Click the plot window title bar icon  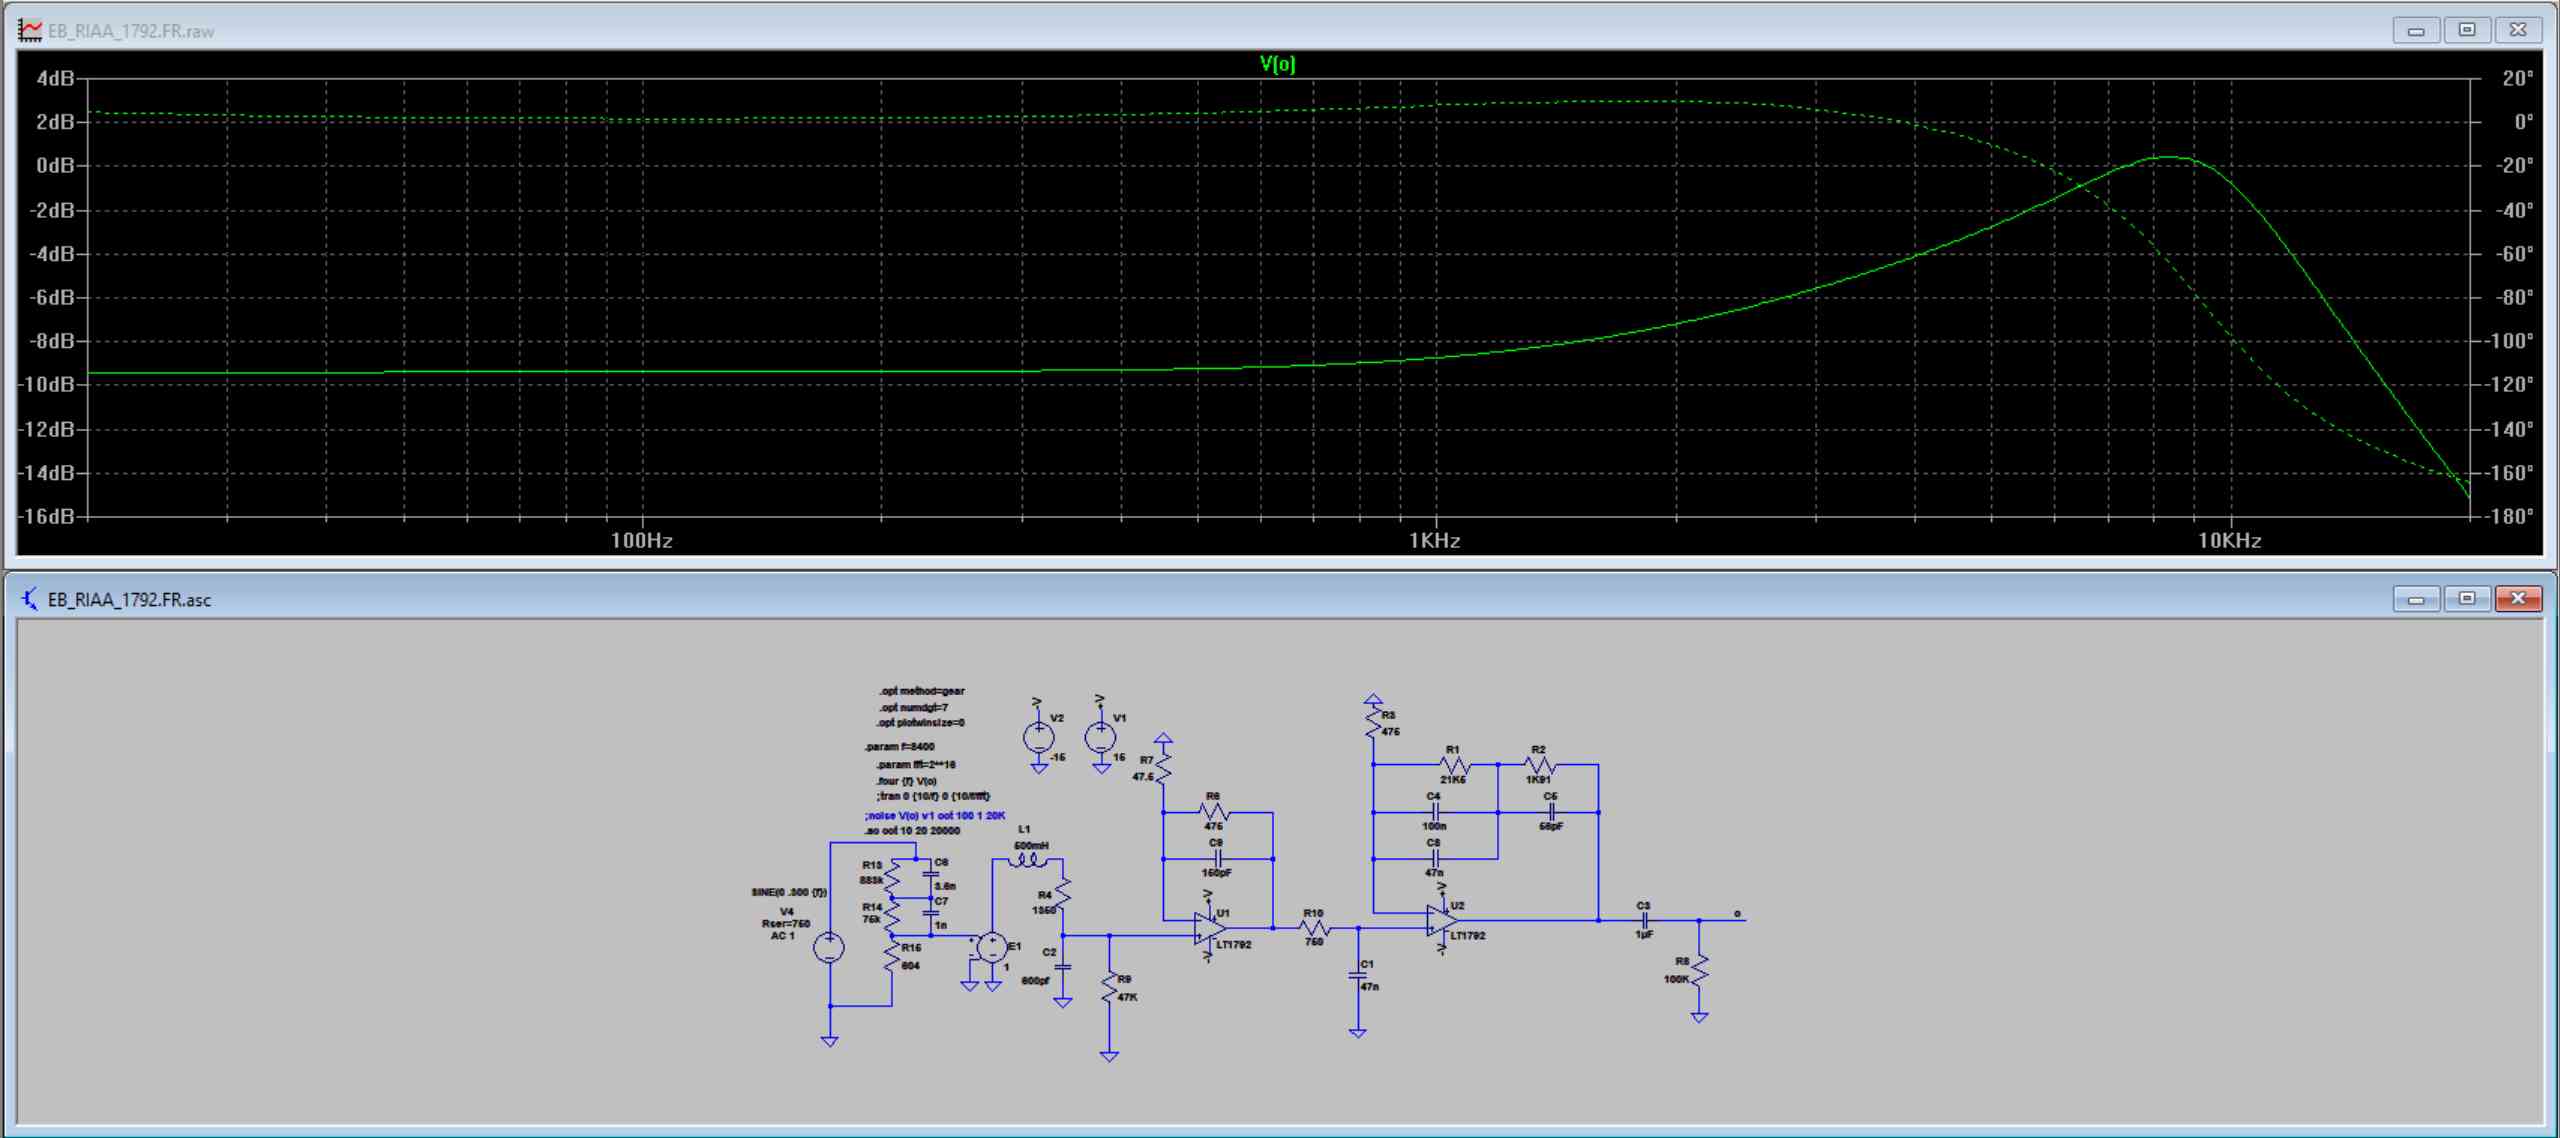pyautogui.click(x=30, y=30)
